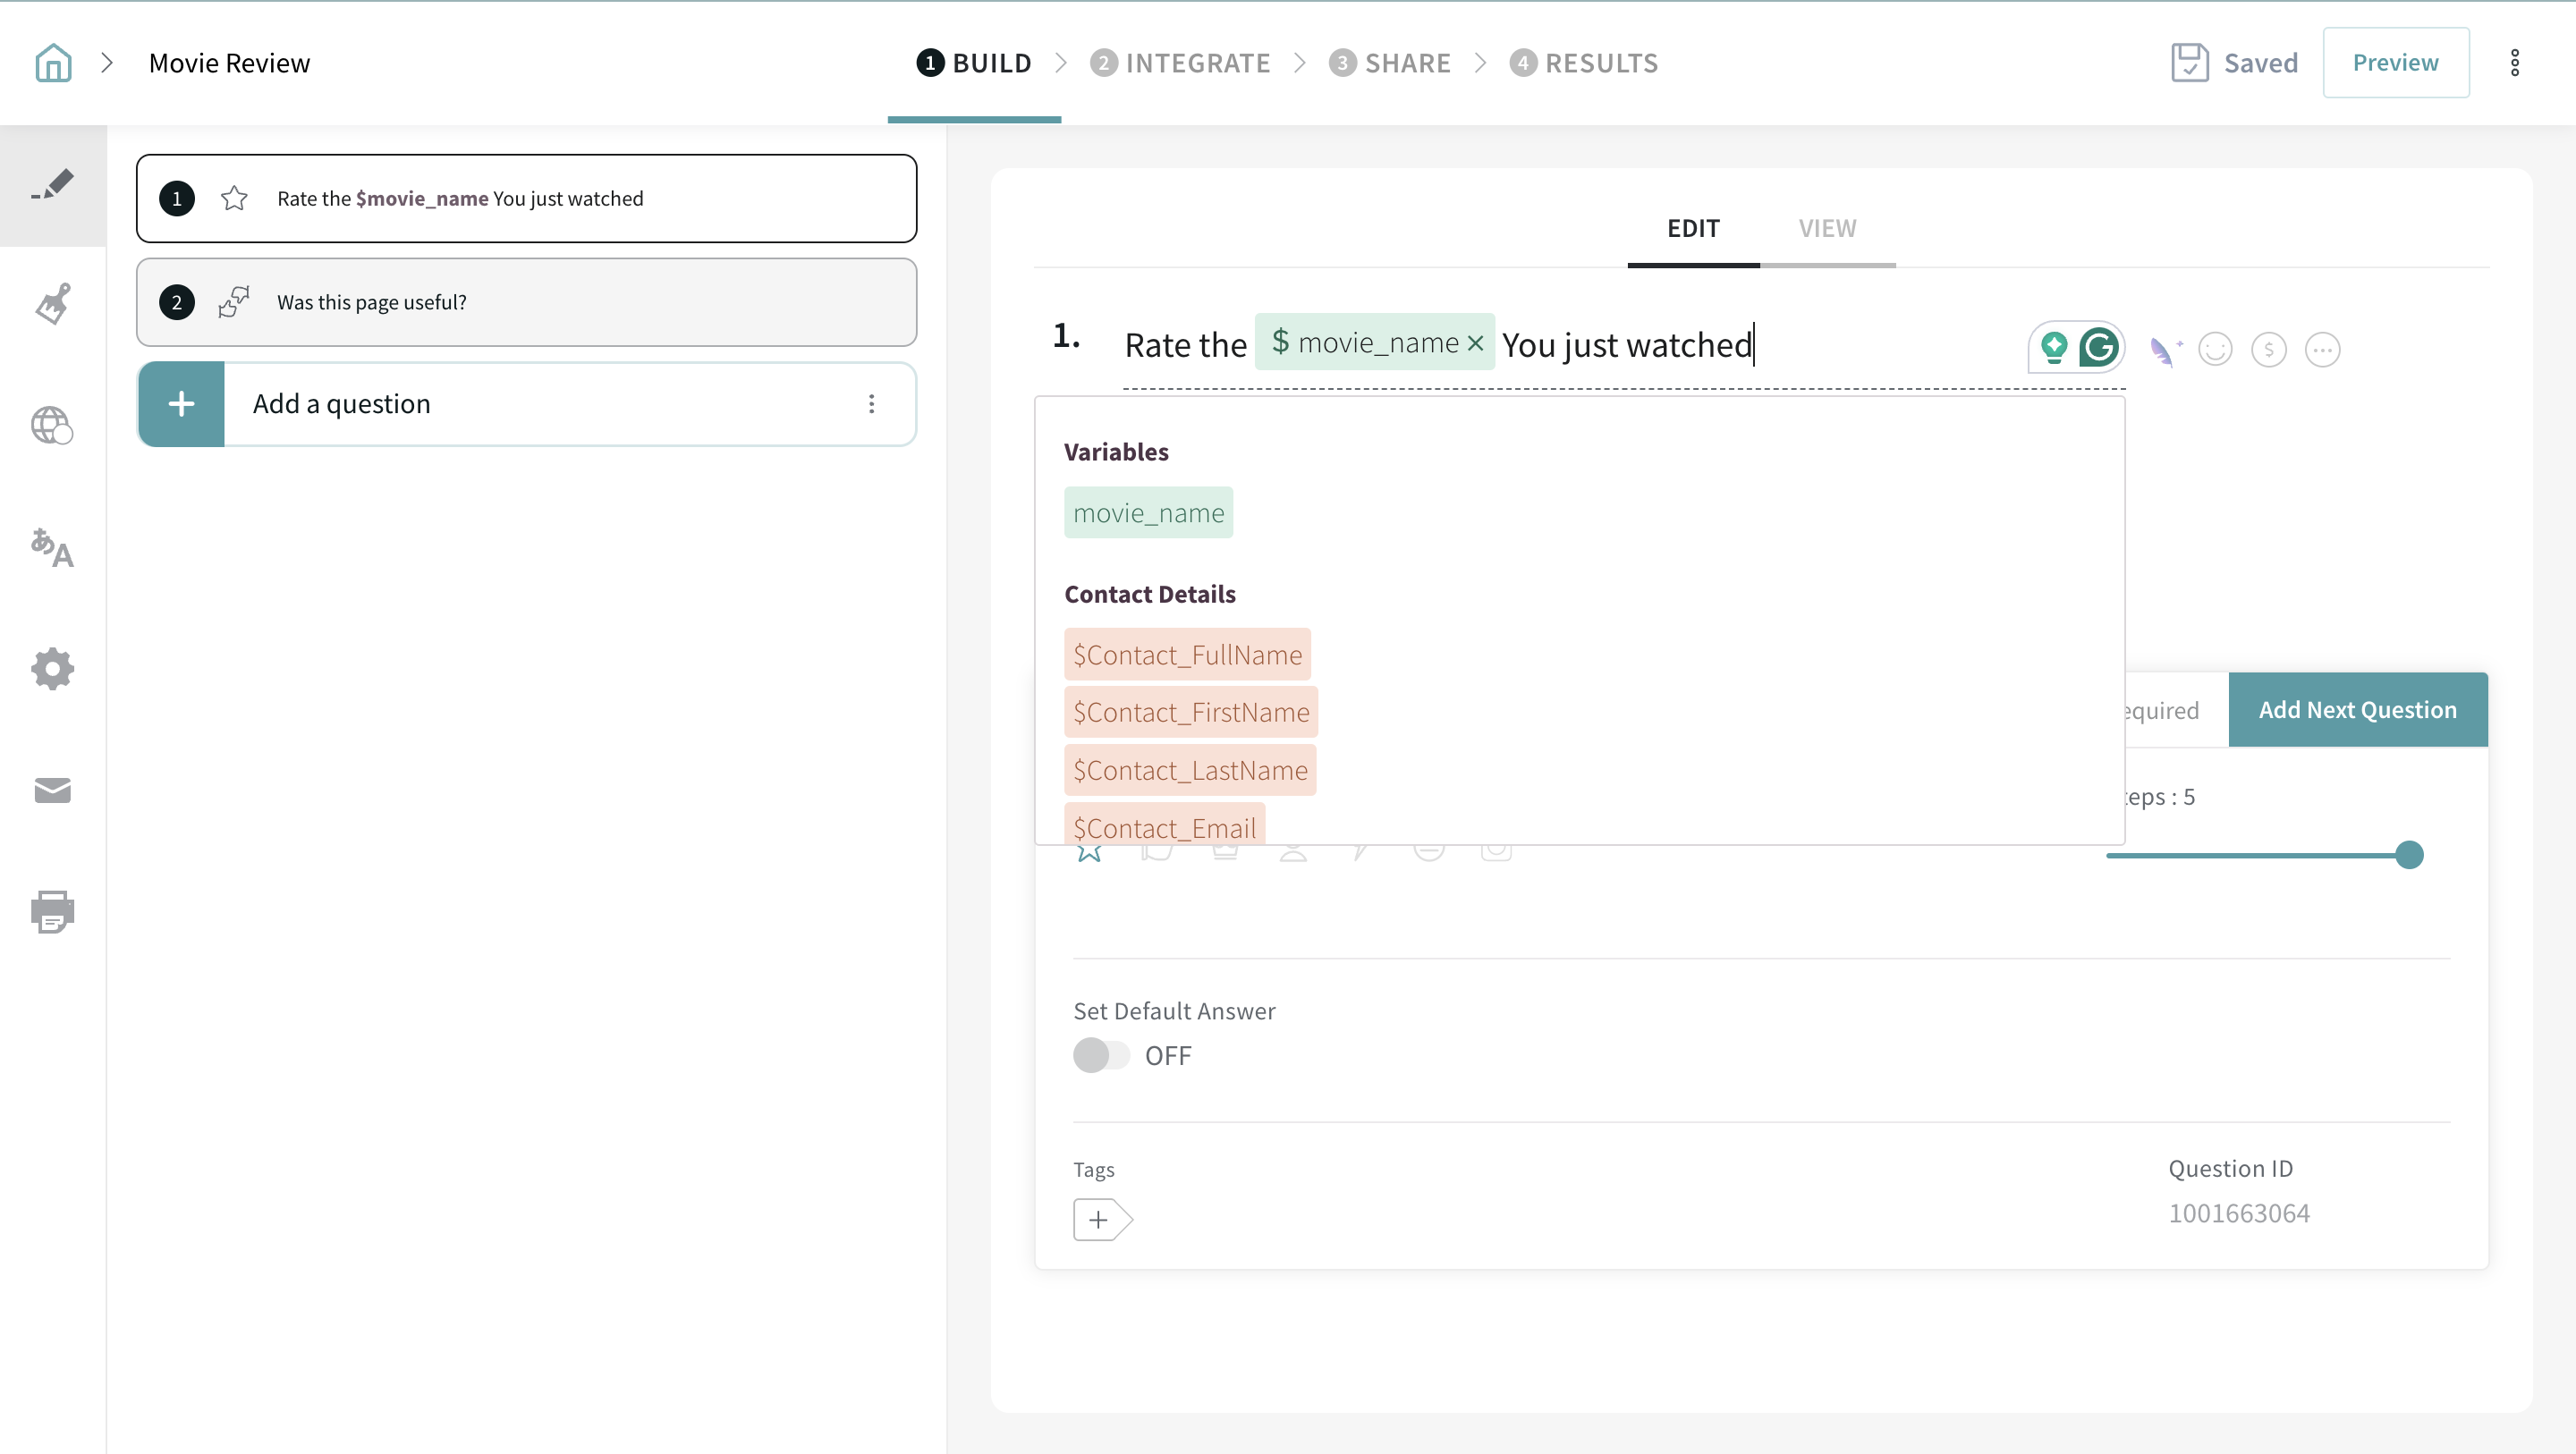Image resolution: width=2576 pixels, height=1454 pixels.
Task: Click the Grammarly icon in question field
Action: click(2098, 348)
